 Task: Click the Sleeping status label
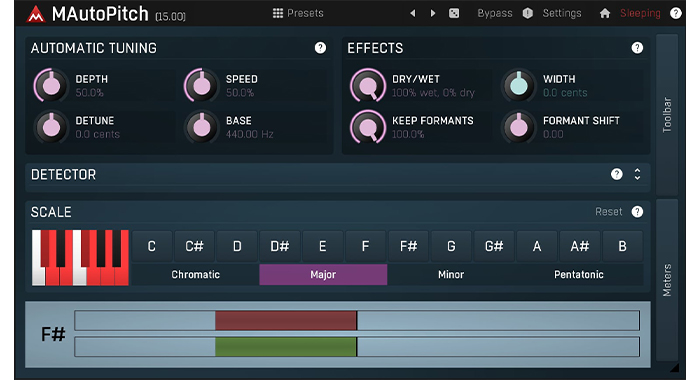pos(640,13)
